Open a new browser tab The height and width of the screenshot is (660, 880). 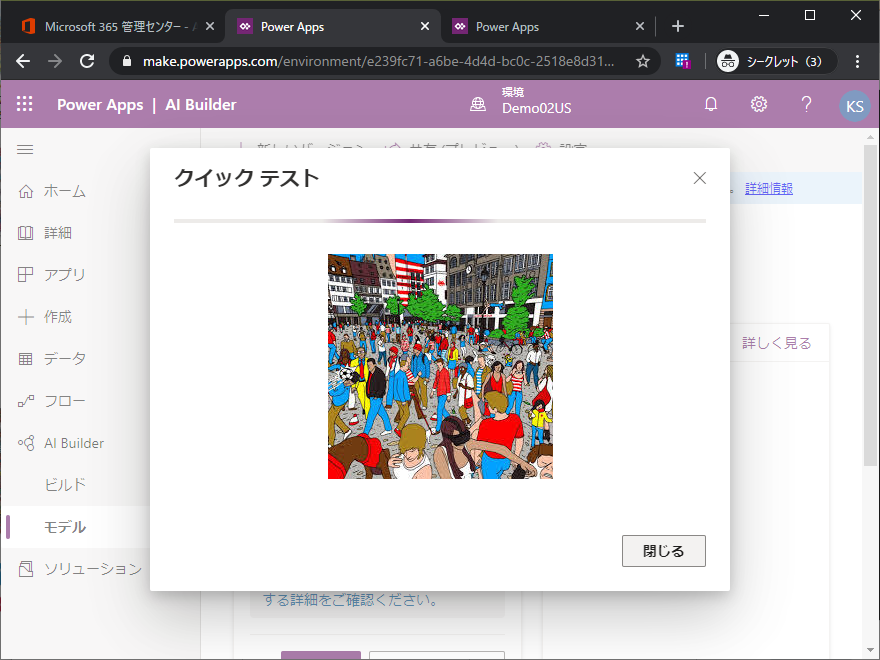(677, 26)
